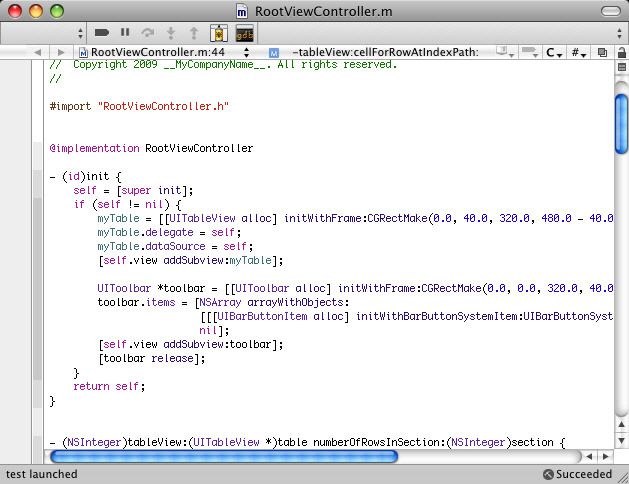629x484 pixels.
Task: Open the debugger window spray-can icon
Action: click(x=219, y=33)
